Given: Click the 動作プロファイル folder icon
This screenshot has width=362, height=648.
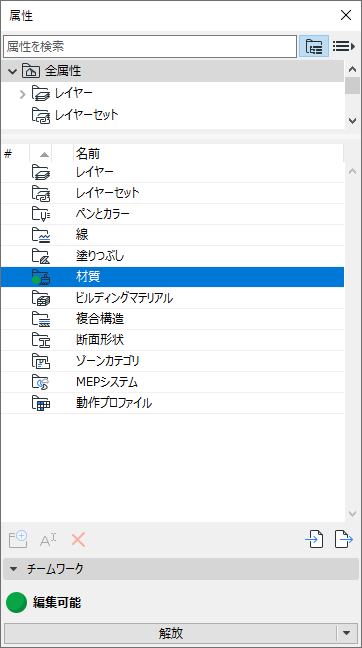Looking at the screenshot, I should click(x=40, y=403).
